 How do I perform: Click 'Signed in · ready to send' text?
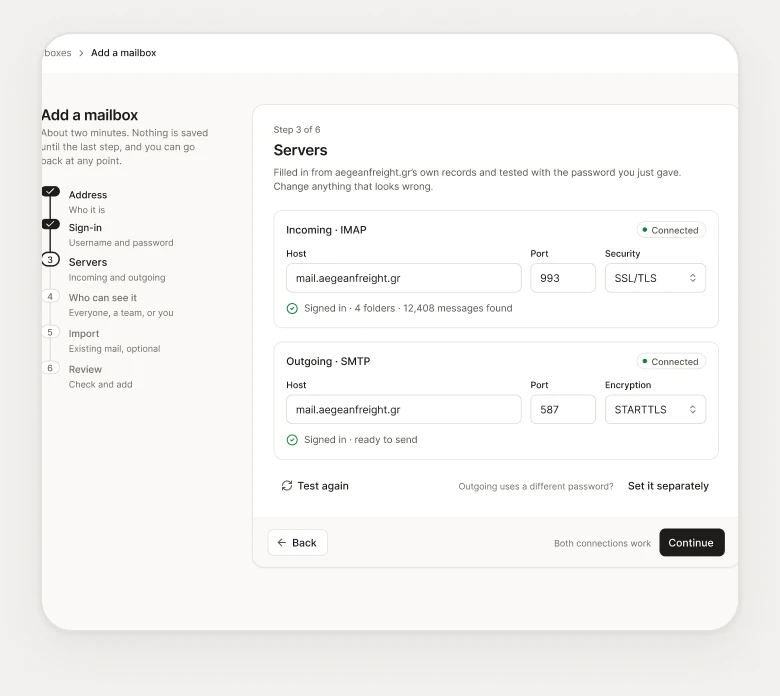(361, 440)
